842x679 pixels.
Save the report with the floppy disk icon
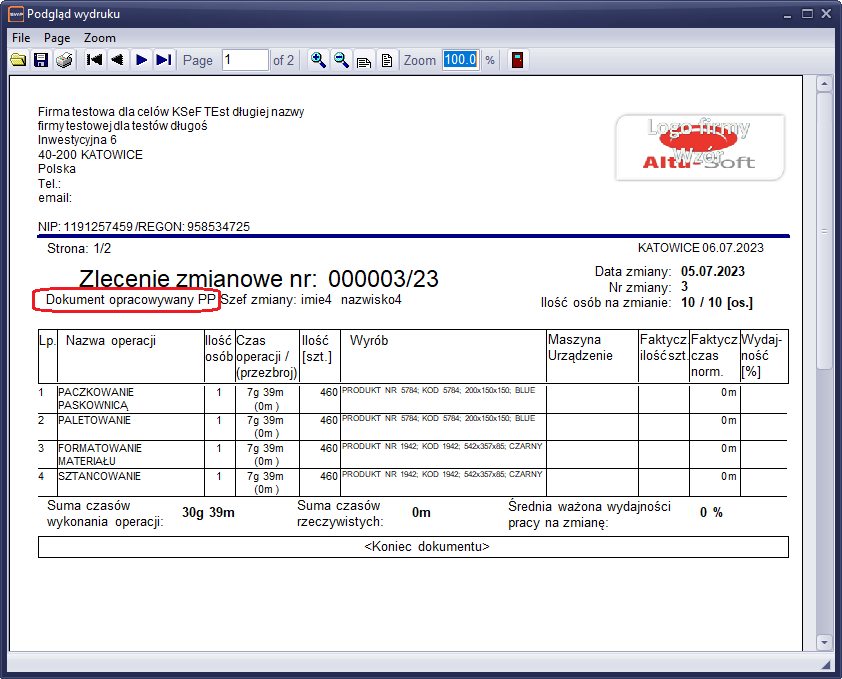(41, 60)
